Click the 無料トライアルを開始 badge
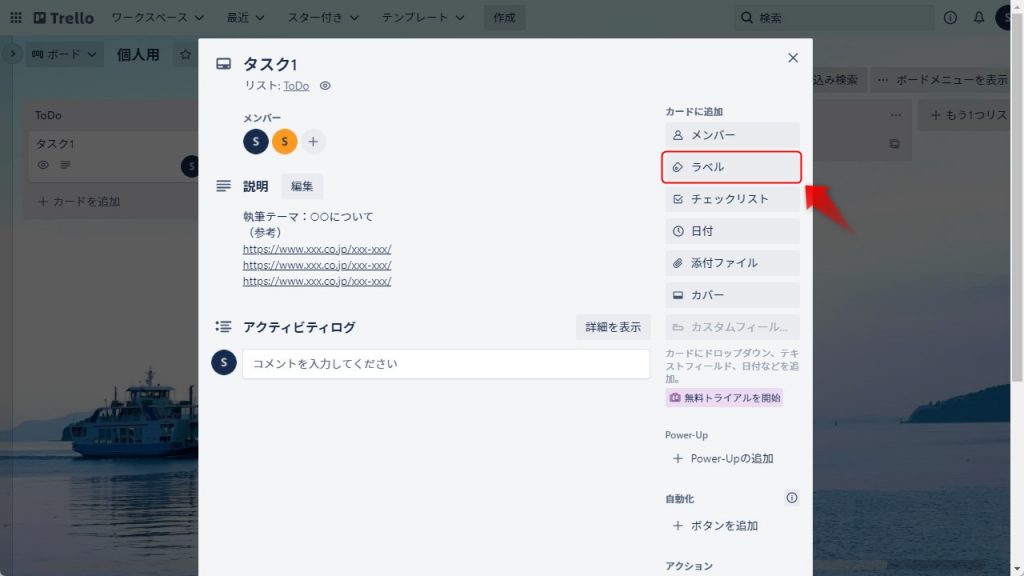The width and height of the screenshot is (1024, 576). tap(724, 398)
